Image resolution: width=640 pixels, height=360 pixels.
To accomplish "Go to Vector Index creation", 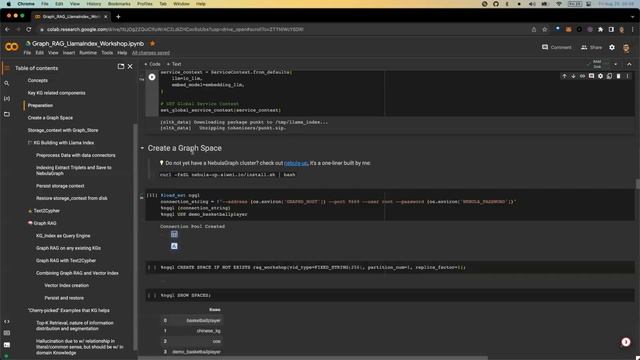I will click(x=67, y=285).
